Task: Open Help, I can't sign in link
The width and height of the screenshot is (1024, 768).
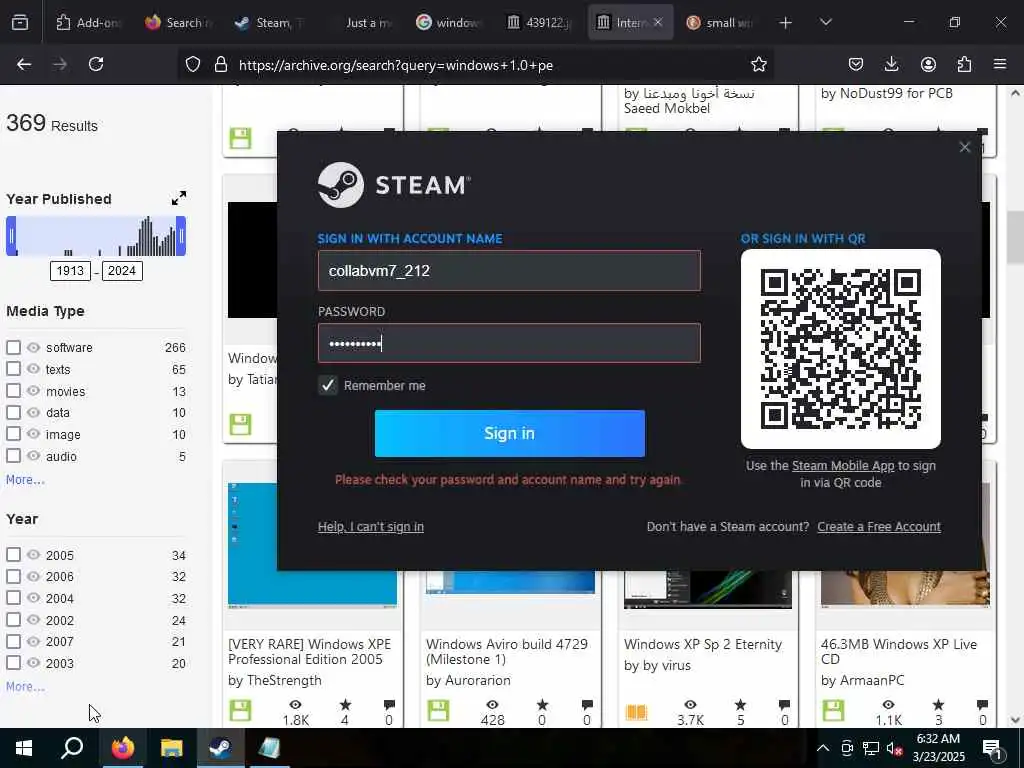Action: pos(370,526)
